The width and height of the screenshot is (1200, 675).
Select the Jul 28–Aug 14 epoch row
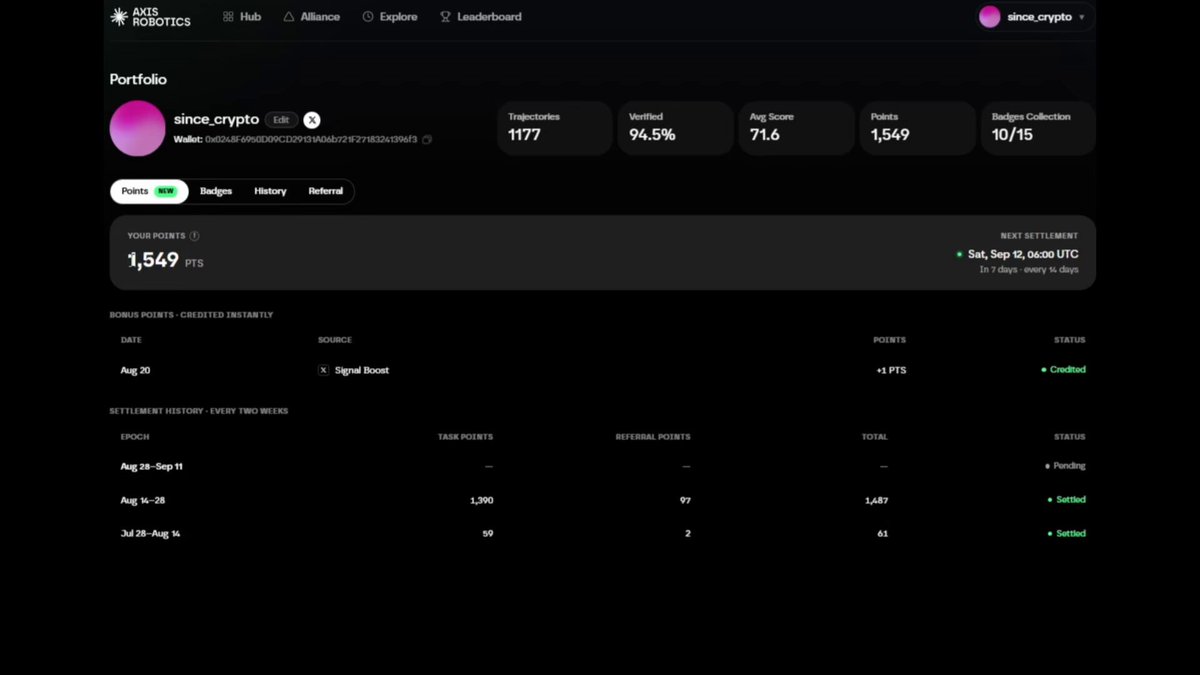[602, 534]
